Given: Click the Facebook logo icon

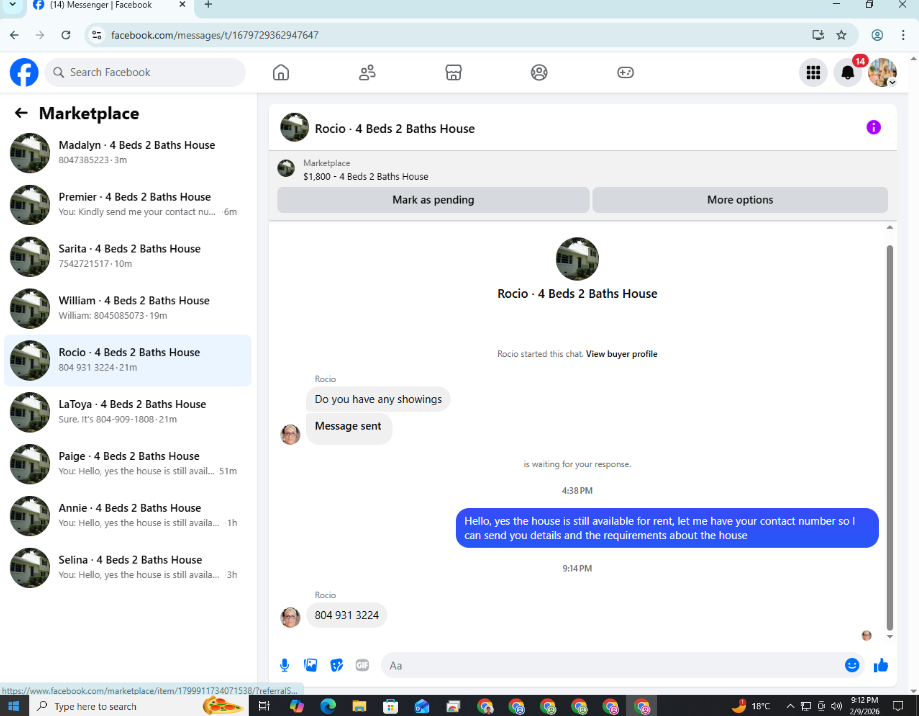Looking at the screenshot, I should tap(24, 73).
